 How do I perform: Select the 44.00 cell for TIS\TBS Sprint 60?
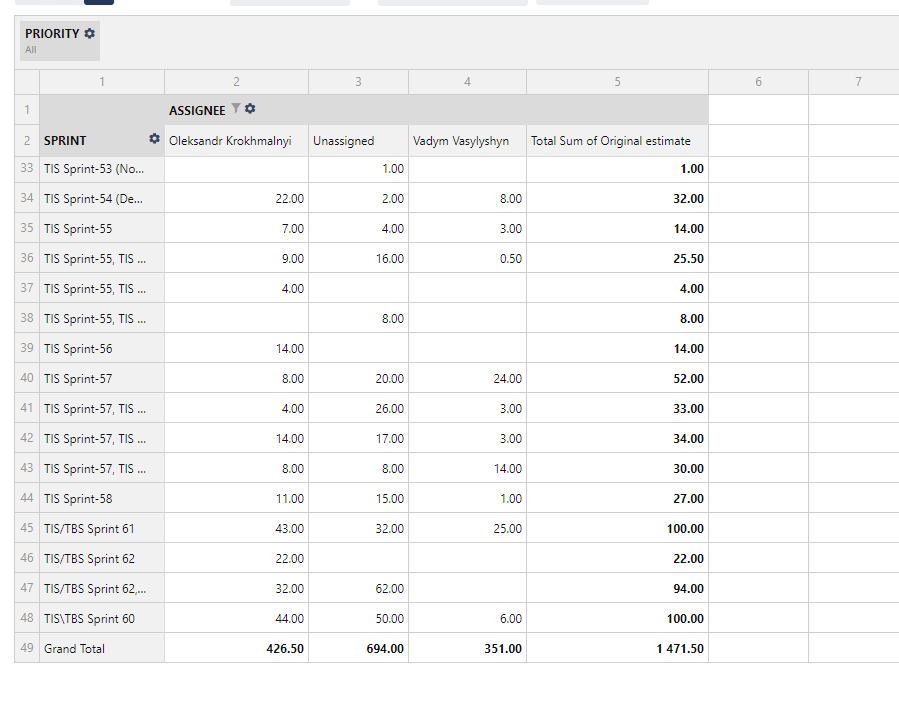pyautogui.click(x=236, y=618)
